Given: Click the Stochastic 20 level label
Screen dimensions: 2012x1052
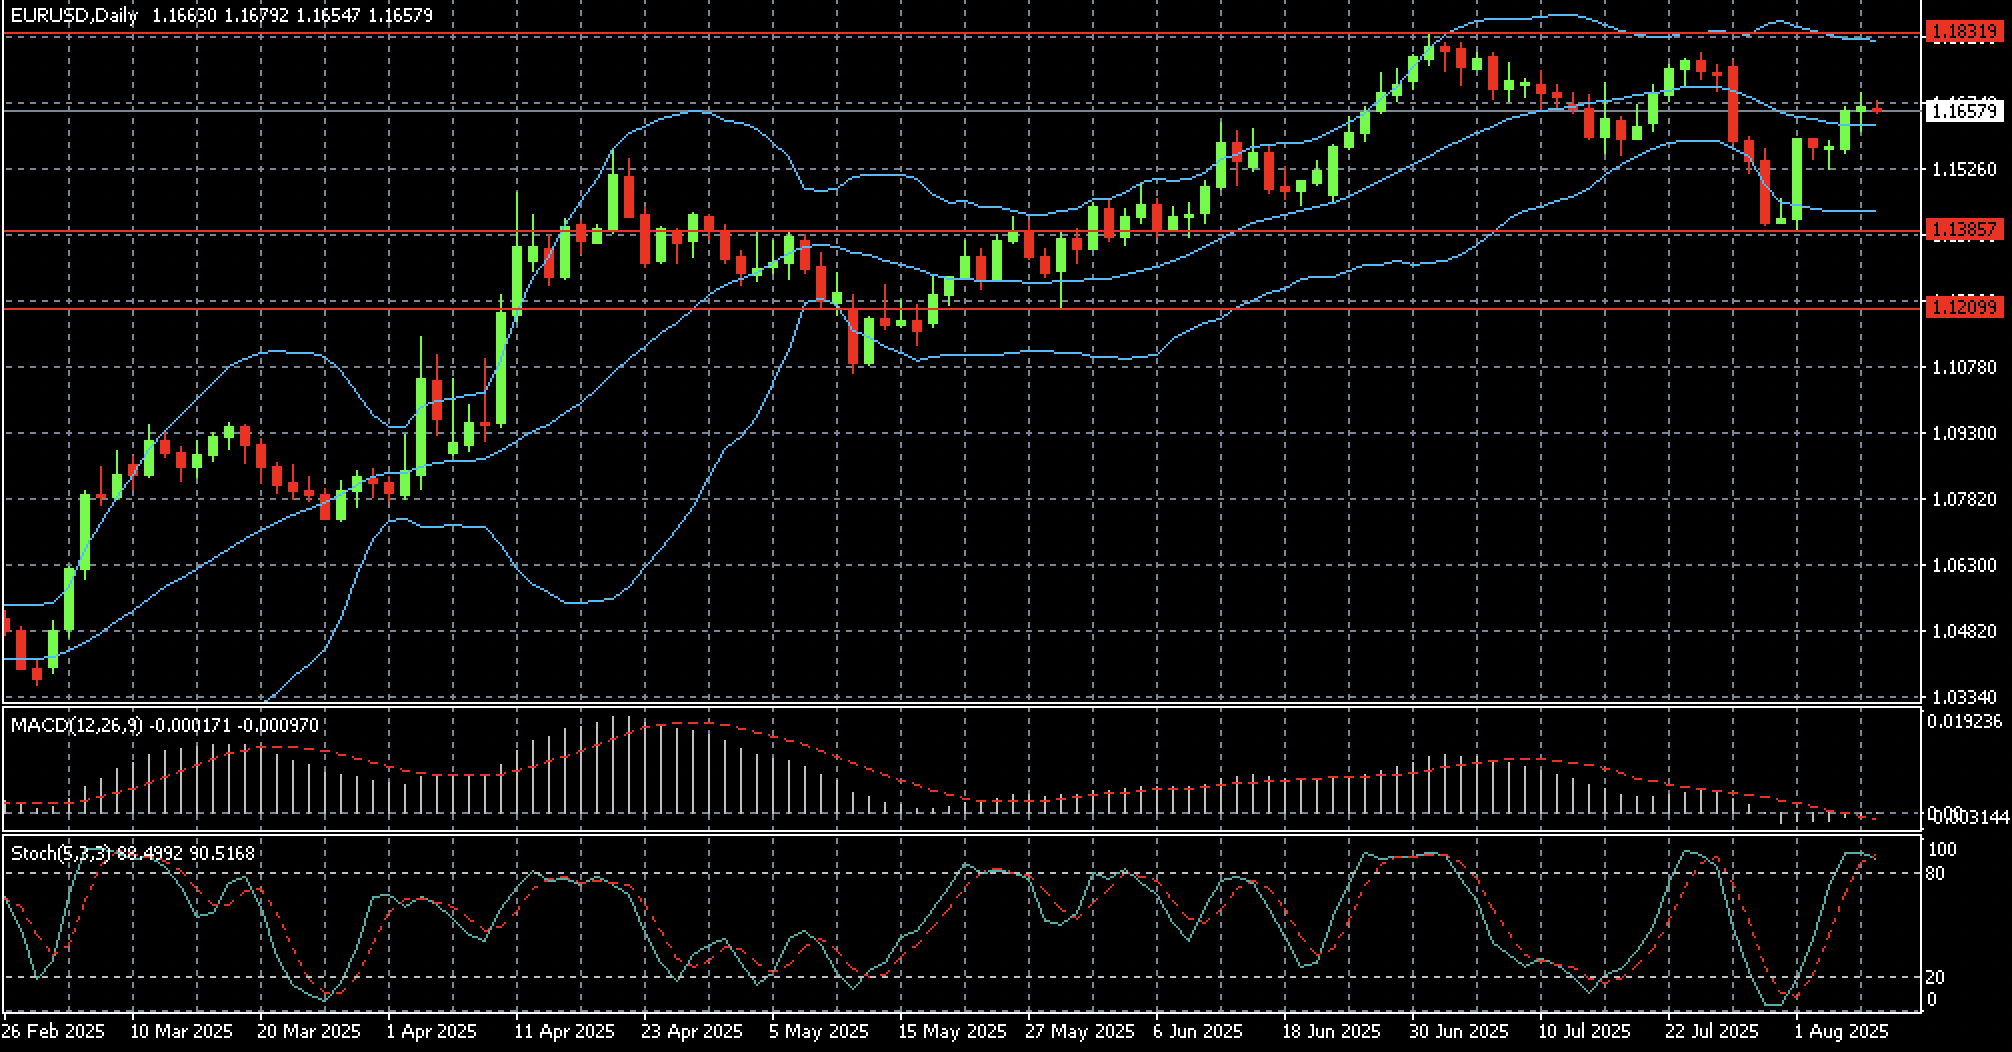Looking at the screenshot, I should (x=1936, y=977).
